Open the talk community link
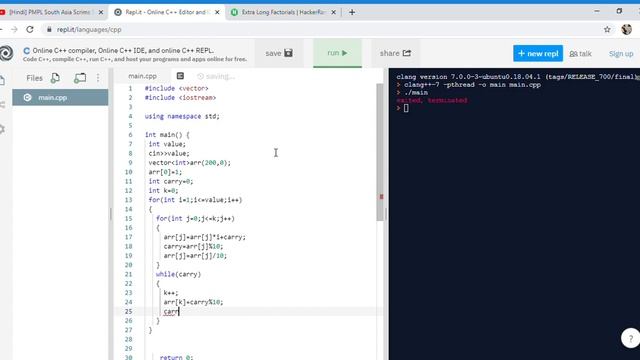 580,53
